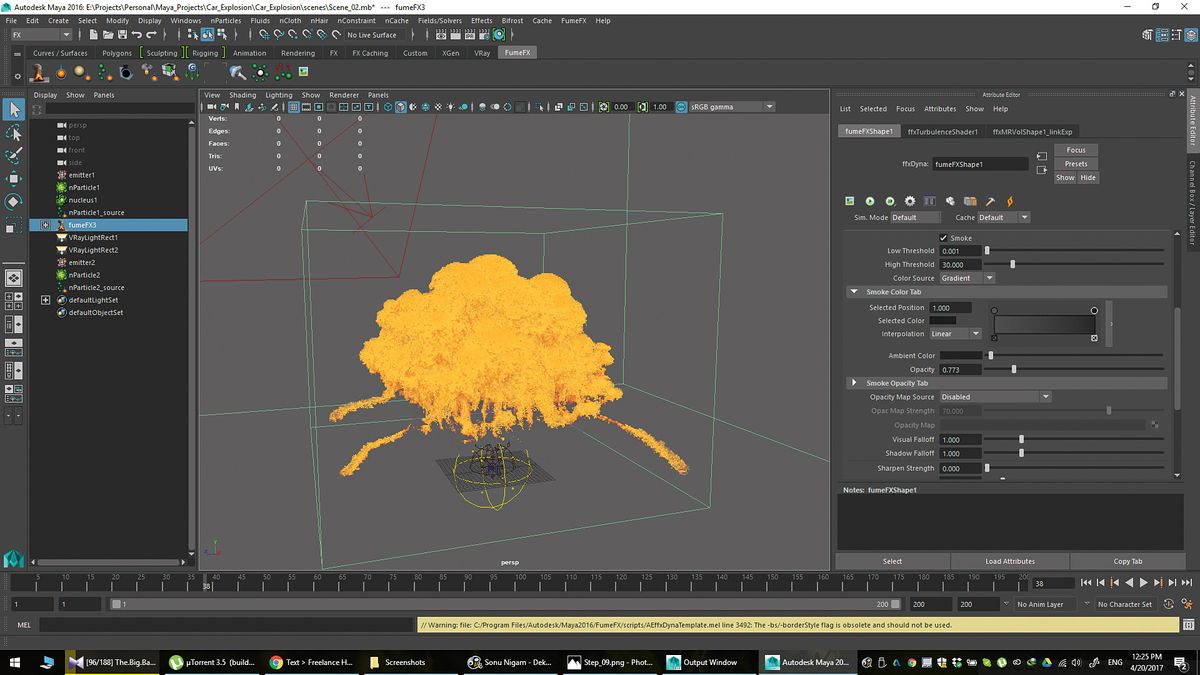The height and width of the screenshot is (675, 1200).
Task: Toggle the Smoke checkbox in Attribute Editor
Action: click(x=941, y=237)
